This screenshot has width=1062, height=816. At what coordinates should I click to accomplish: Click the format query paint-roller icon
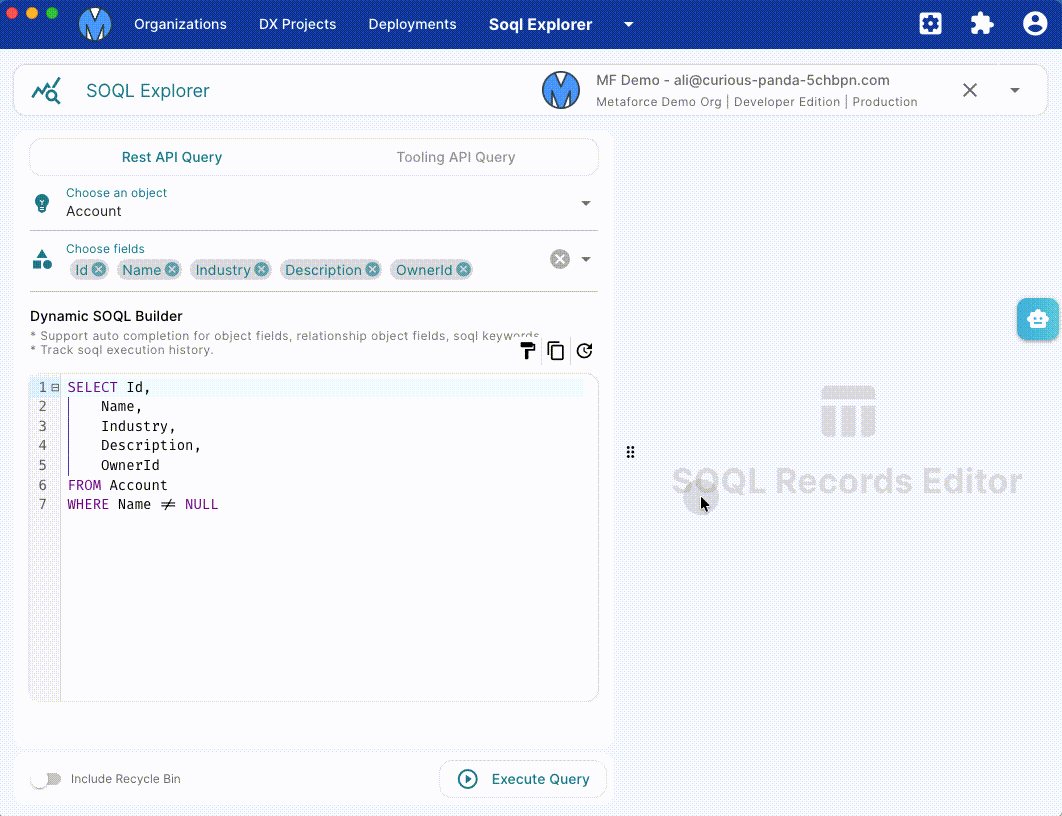tap(528, 351)
